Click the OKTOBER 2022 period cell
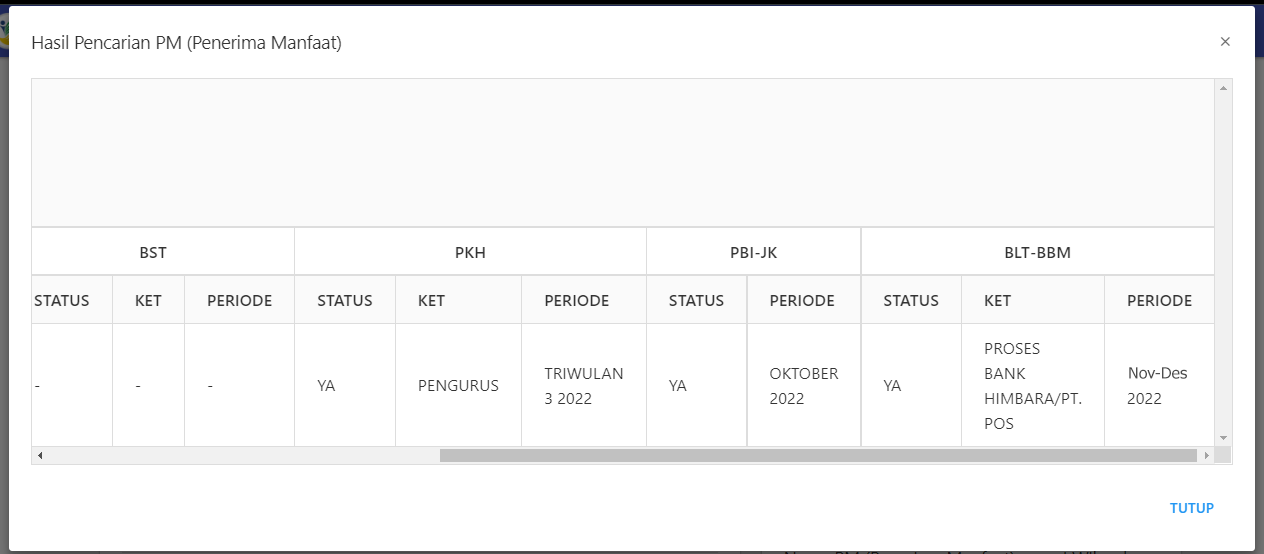 tap(804, 385)
